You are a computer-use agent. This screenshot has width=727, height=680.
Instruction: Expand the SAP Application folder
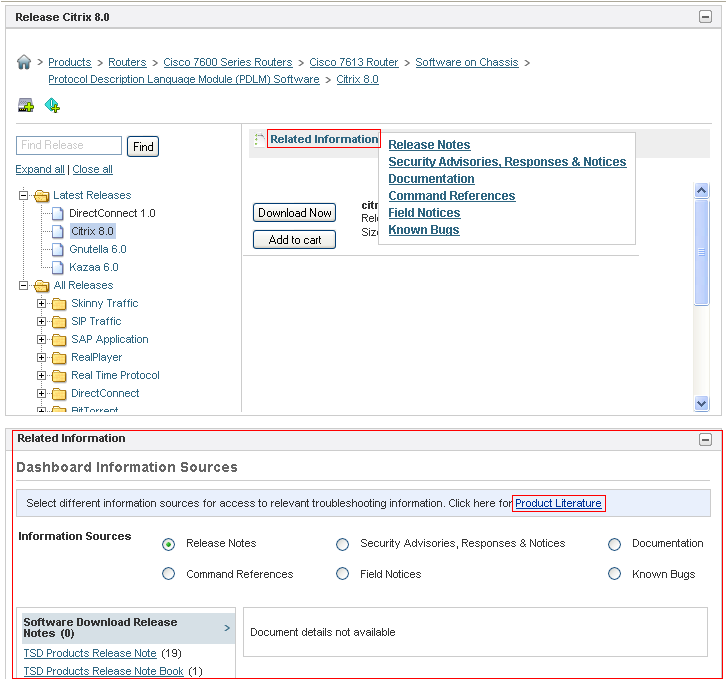tap(41, 339)
